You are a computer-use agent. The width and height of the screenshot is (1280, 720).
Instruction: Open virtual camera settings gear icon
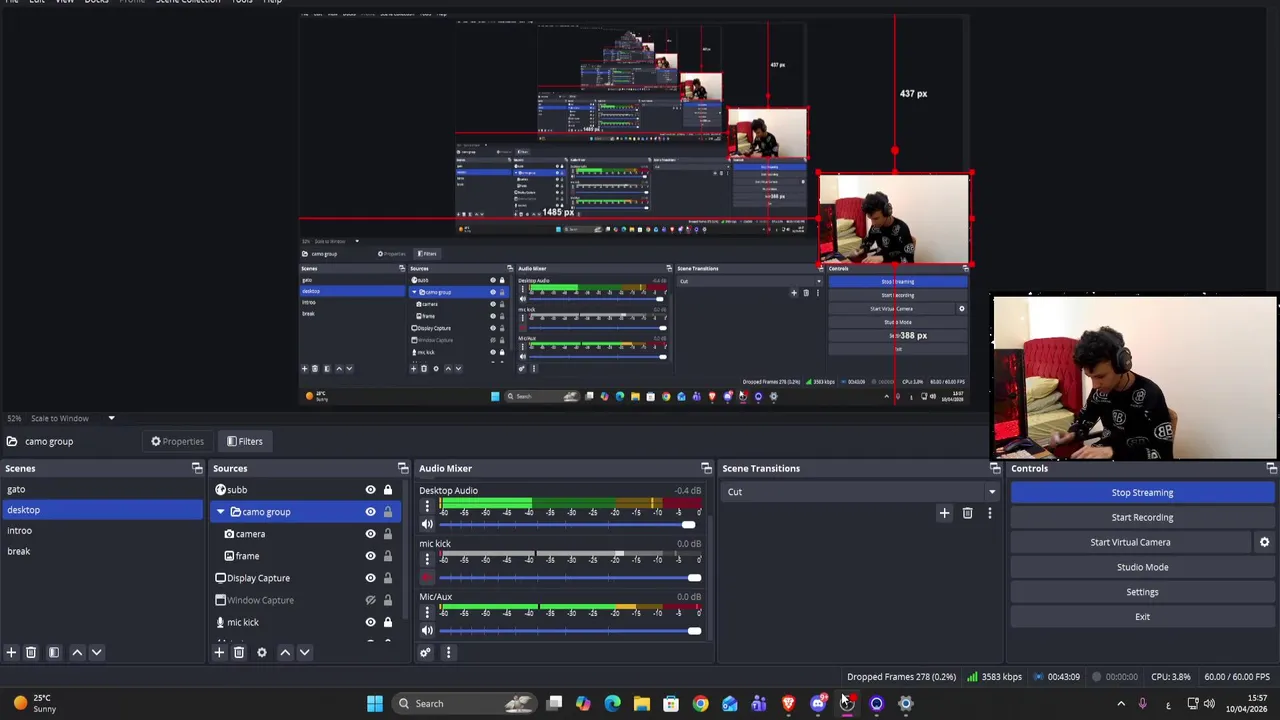coord(1264,542)
